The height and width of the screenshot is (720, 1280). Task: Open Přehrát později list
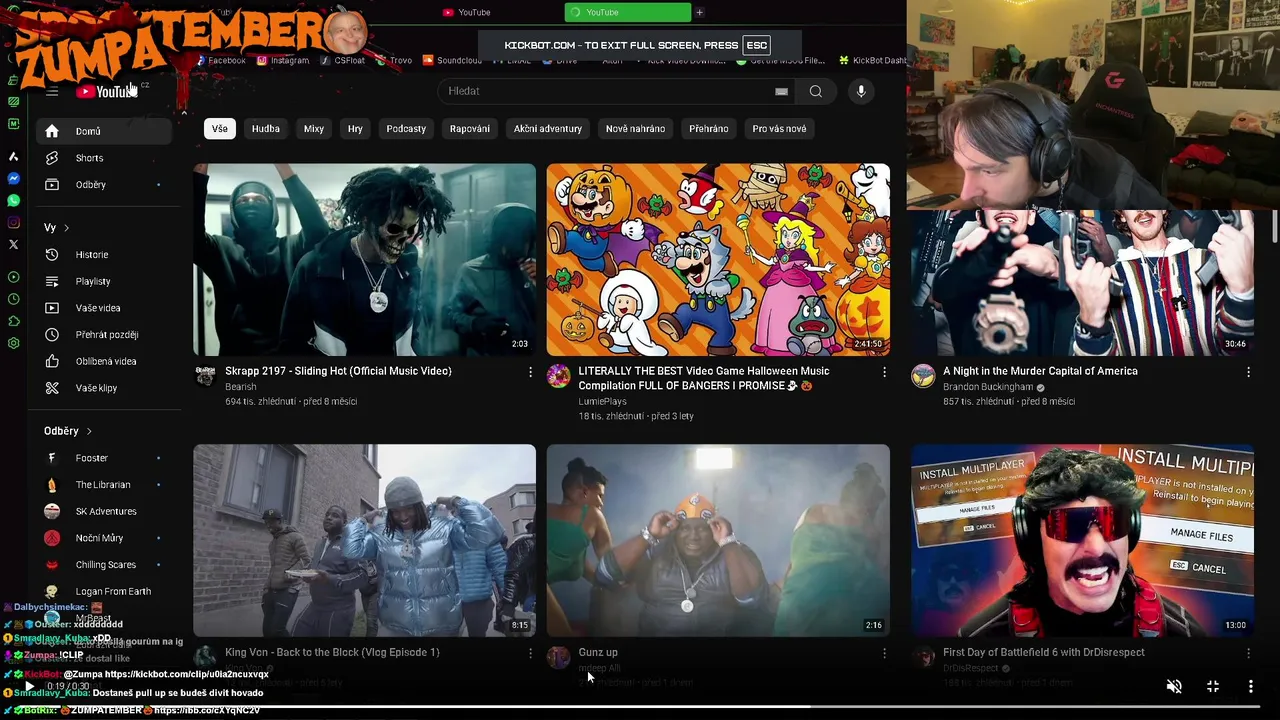click(x=104, y=335)
